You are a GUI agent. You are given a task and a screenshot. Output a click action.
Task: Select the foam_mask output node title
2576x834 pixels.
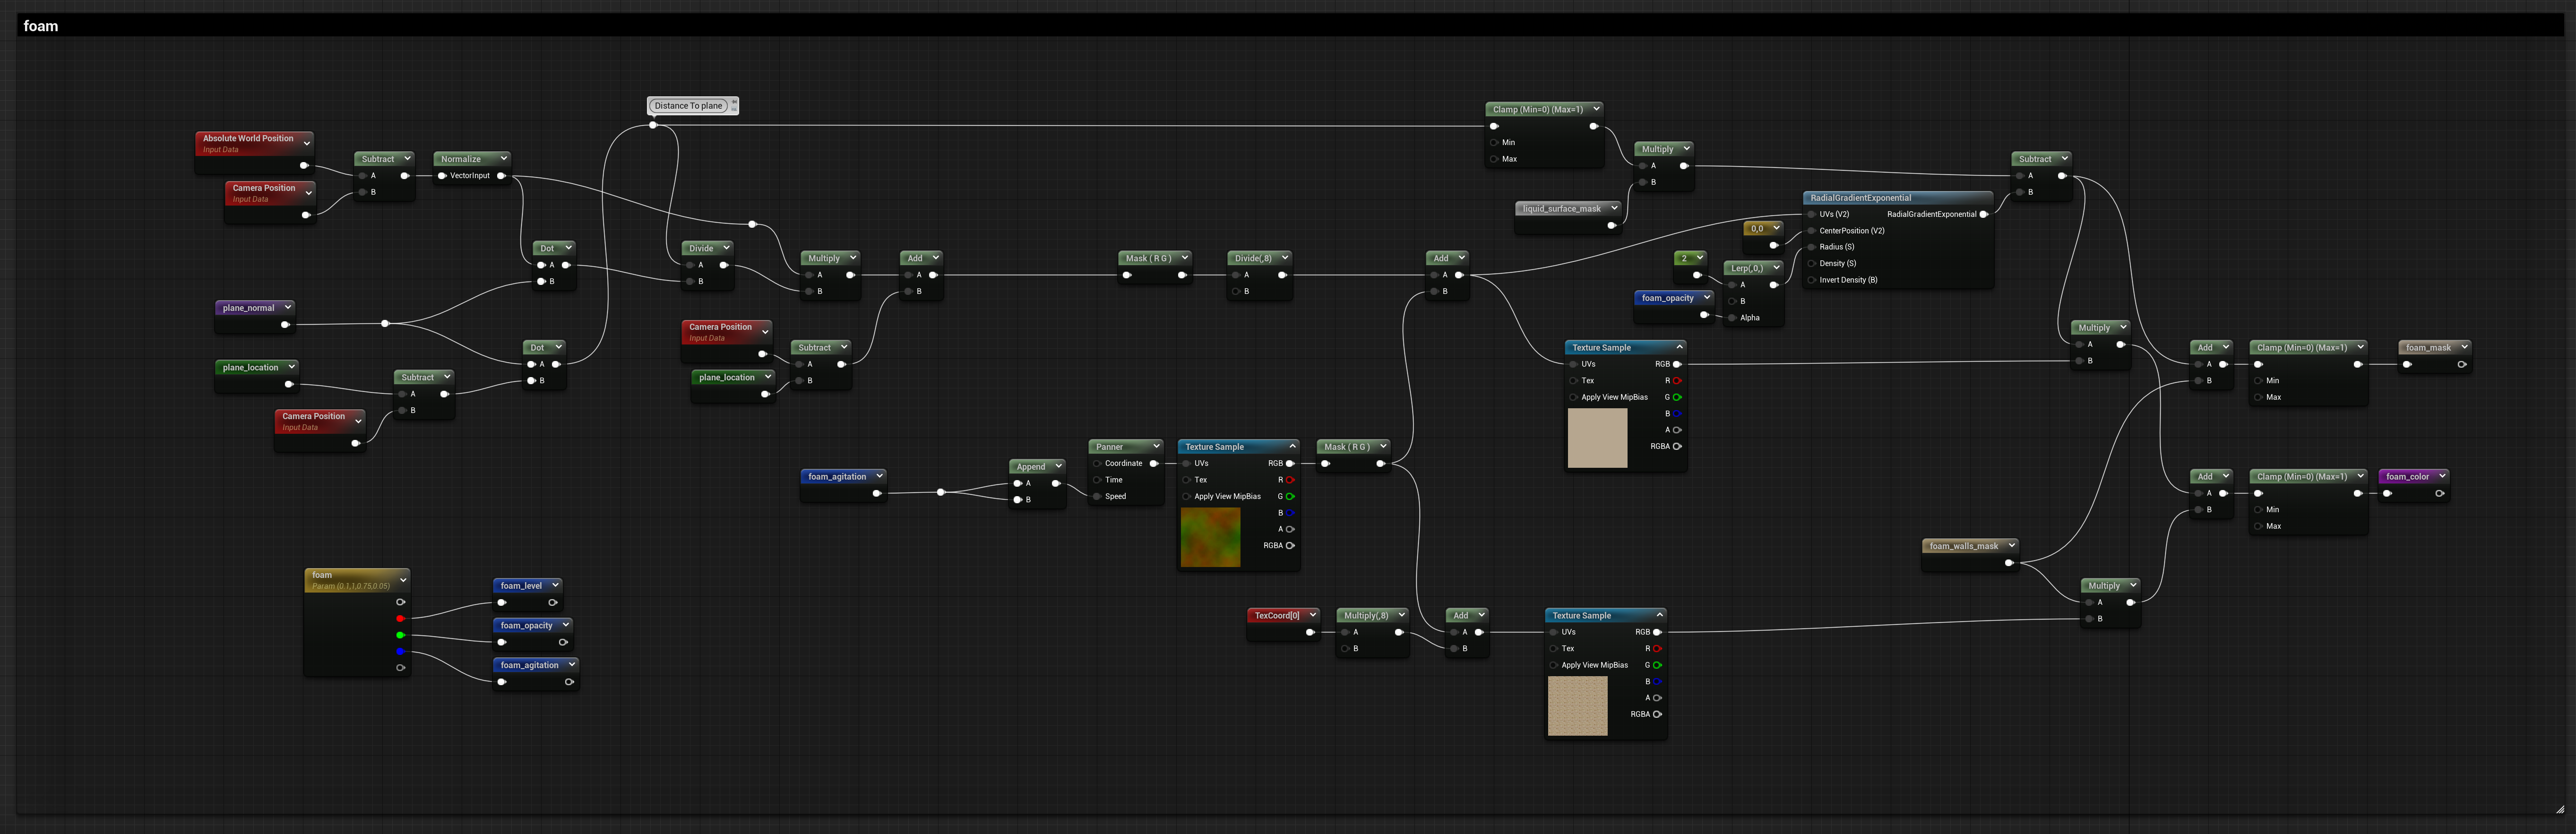[x=2428, y=347]
